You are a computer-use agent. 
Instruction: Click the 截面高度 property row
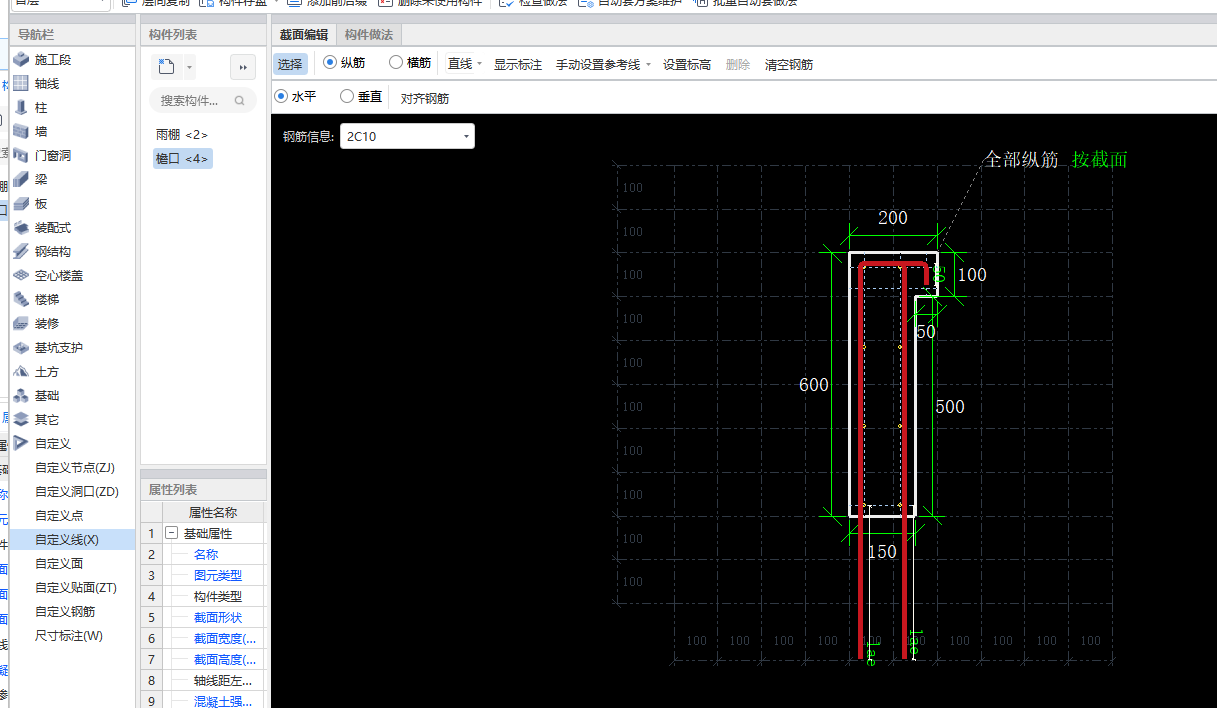click(x=205, y=660)
